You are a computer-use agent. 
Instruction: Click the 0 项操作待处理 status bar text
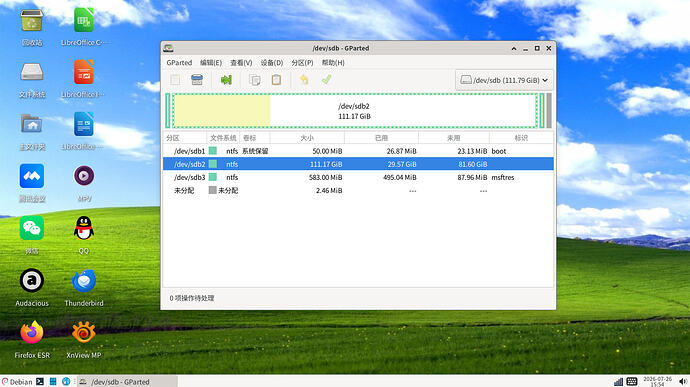coord(192,298)
